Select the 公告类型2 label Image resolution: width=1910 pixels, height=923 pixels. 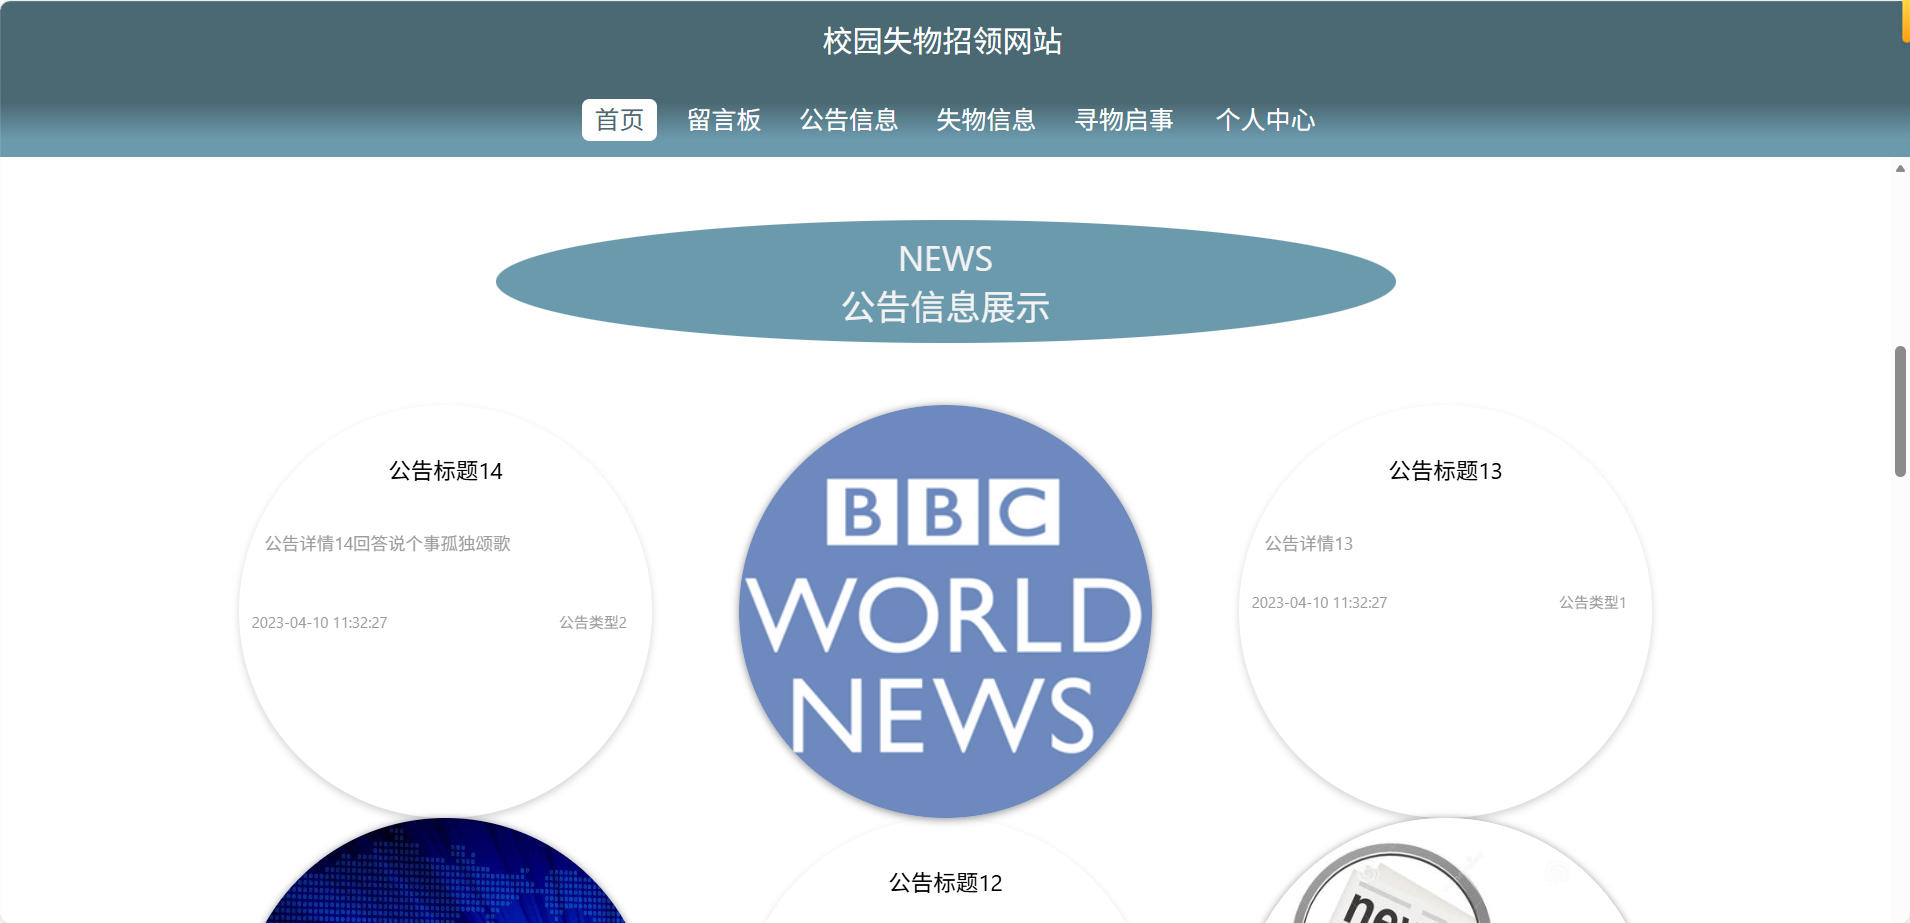pos(593,622)
